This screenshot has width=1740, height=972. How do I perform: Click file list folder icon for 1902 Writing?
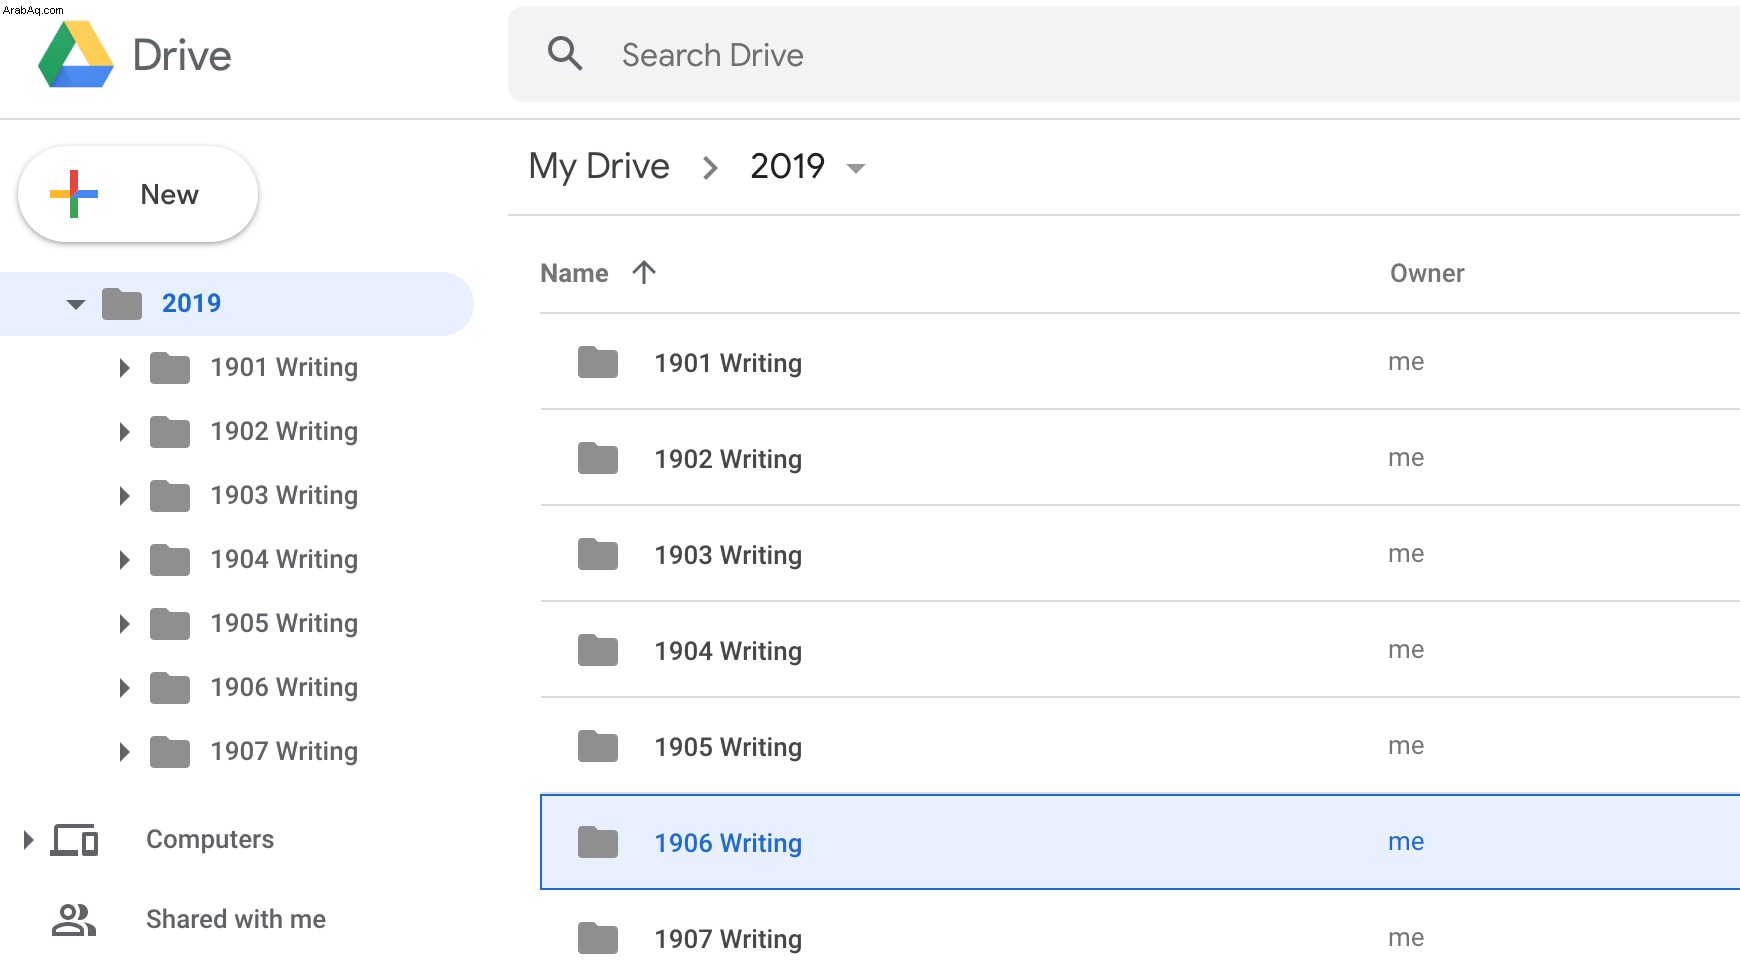pyautogui.click(x=598, y=458)
